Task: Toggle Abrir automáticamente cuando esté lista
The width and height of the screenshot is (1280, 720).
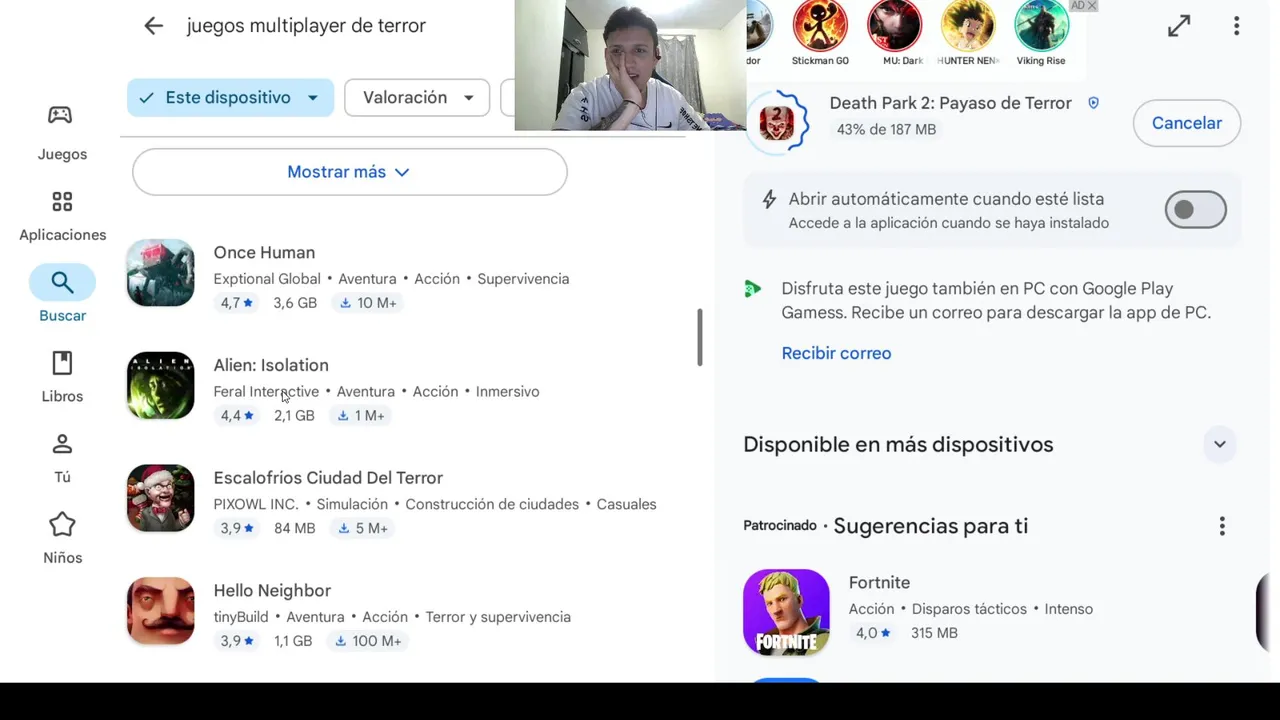Action: tap(1195, 210)
